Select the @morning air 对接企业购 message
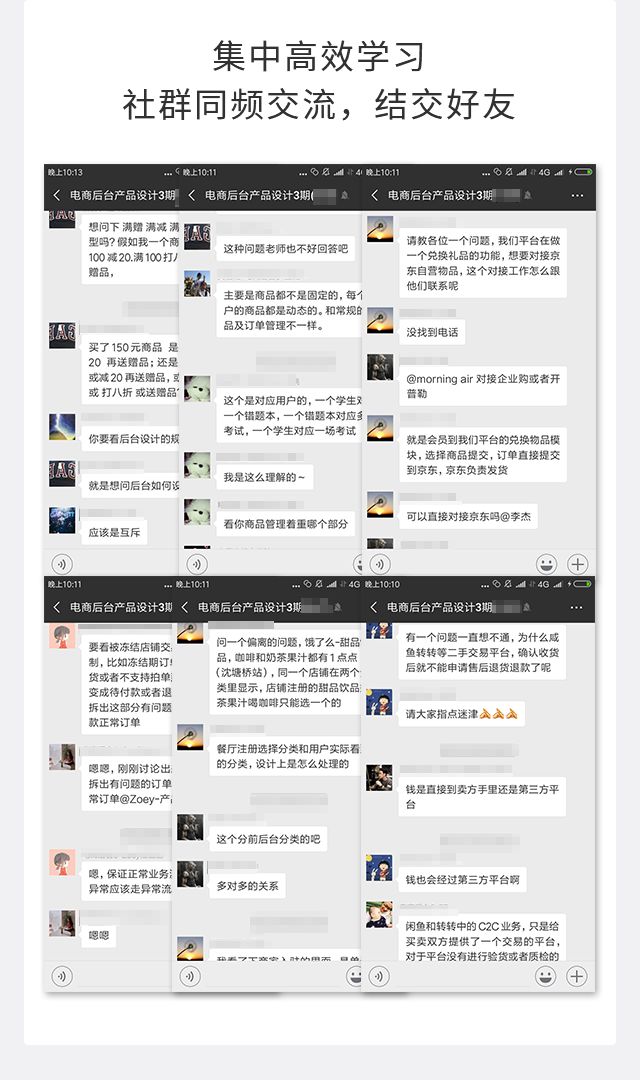 (483, 386)
